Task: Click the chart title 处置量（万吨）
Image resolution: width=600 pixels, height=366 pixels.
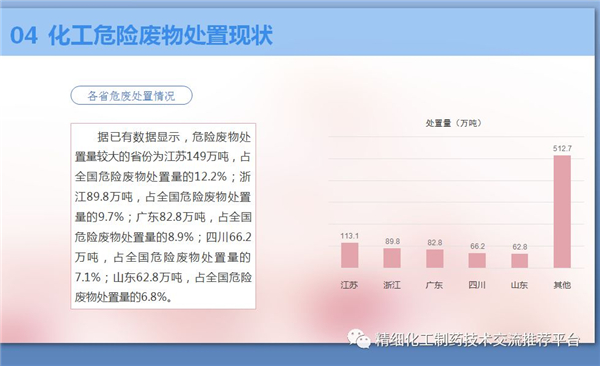Action: [453, 123]
